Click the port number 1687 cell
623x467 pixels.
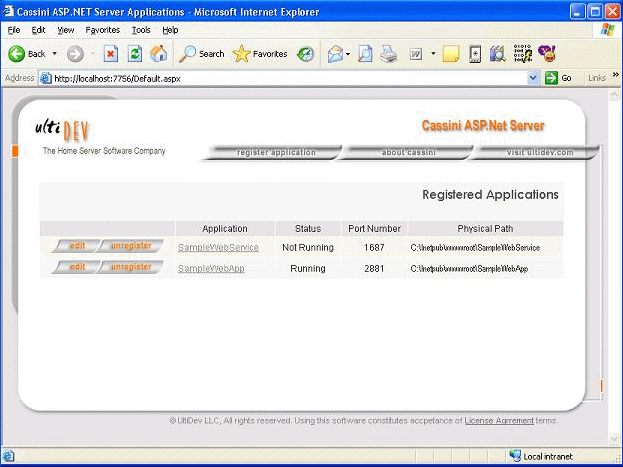(x=374, y=248)
